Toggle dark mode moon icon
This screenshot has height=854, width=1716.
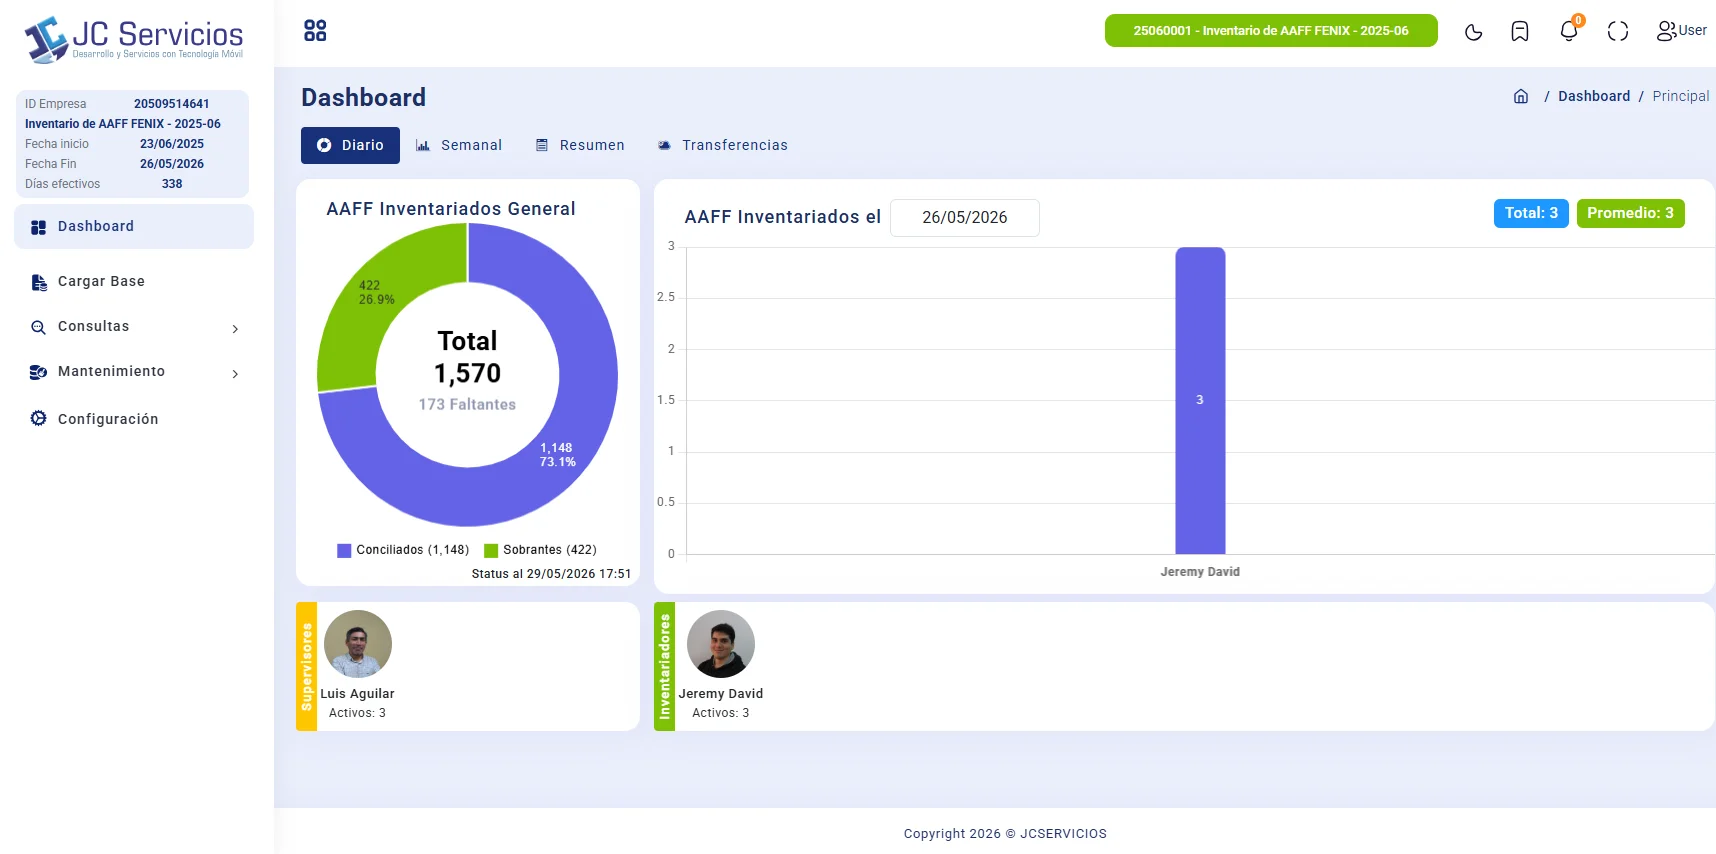1473,32
